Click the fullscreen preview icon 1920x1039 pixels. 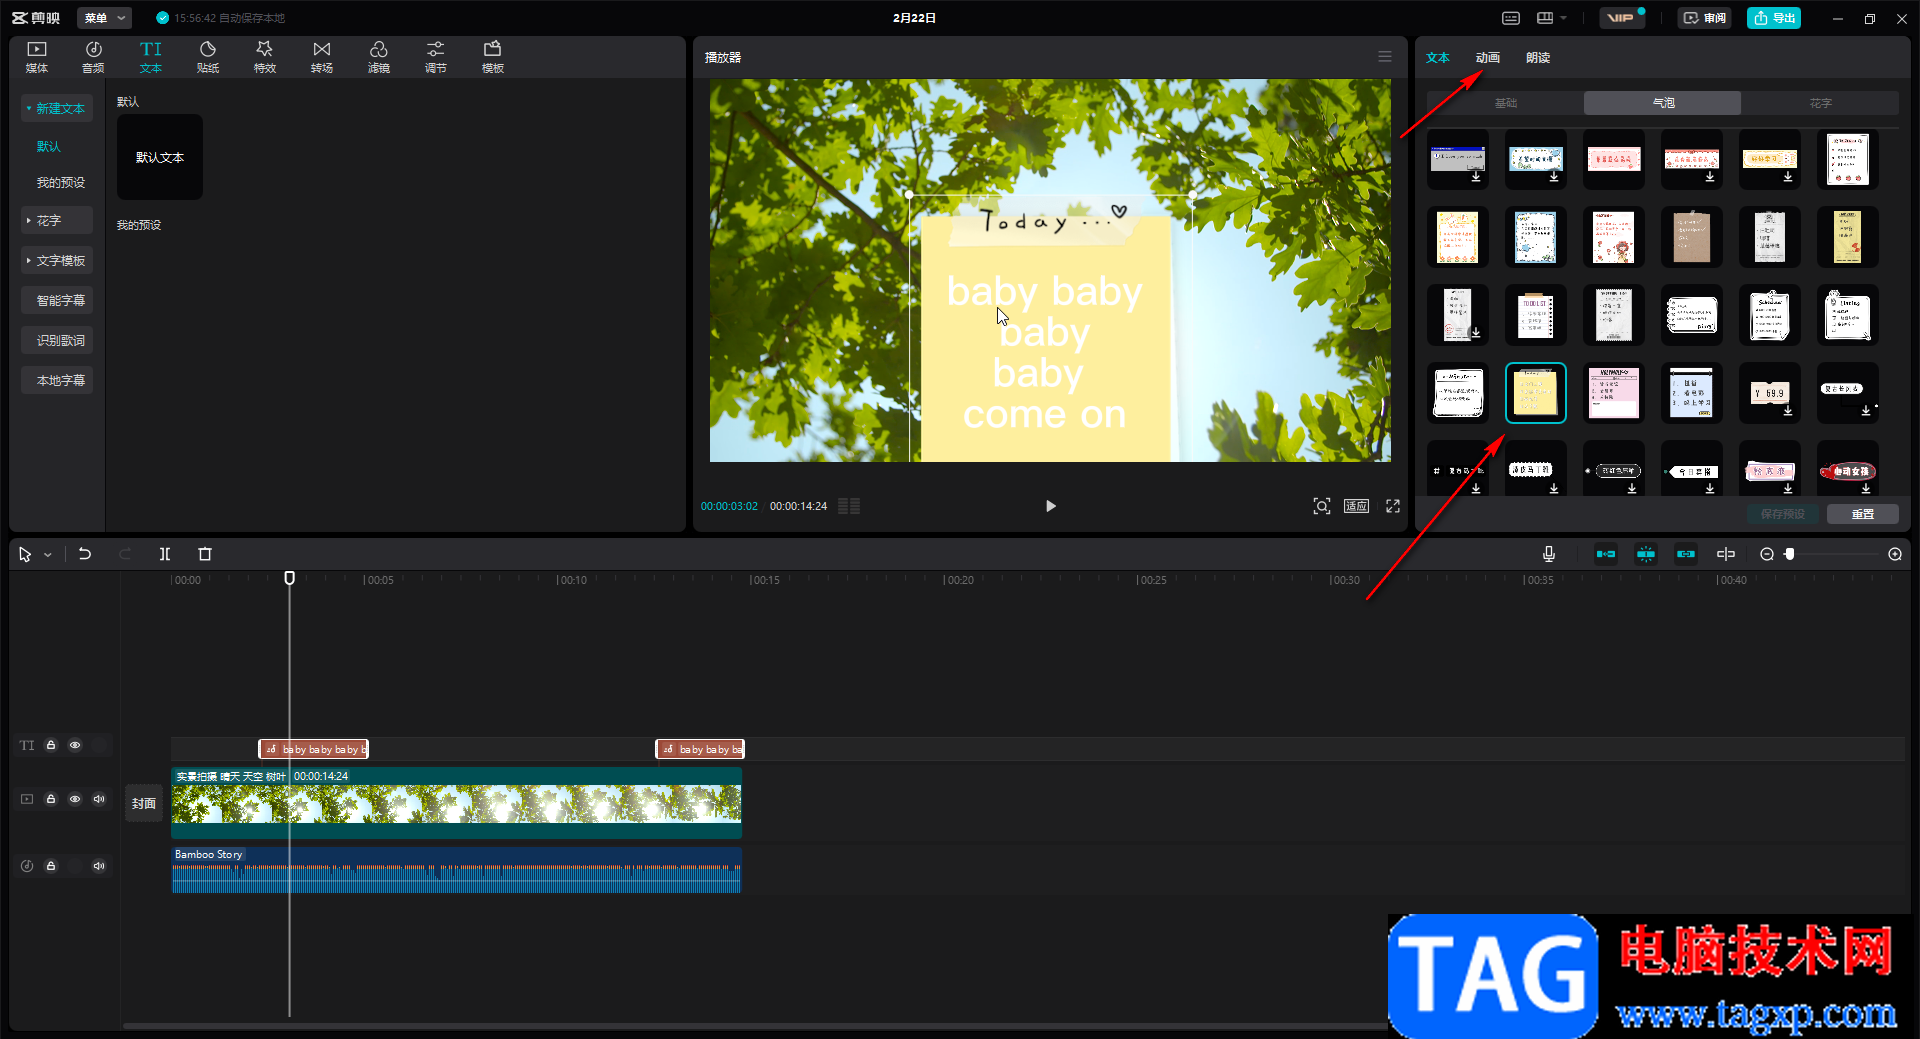(1393, 506)
